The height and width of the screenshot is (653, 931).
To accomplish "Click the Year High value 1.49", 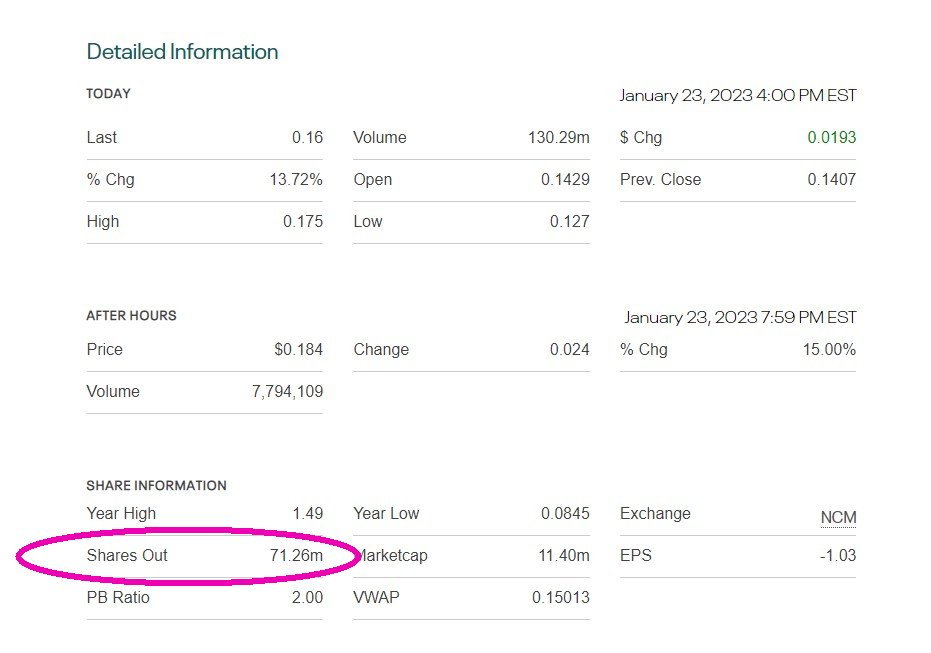I will (307, 513).
